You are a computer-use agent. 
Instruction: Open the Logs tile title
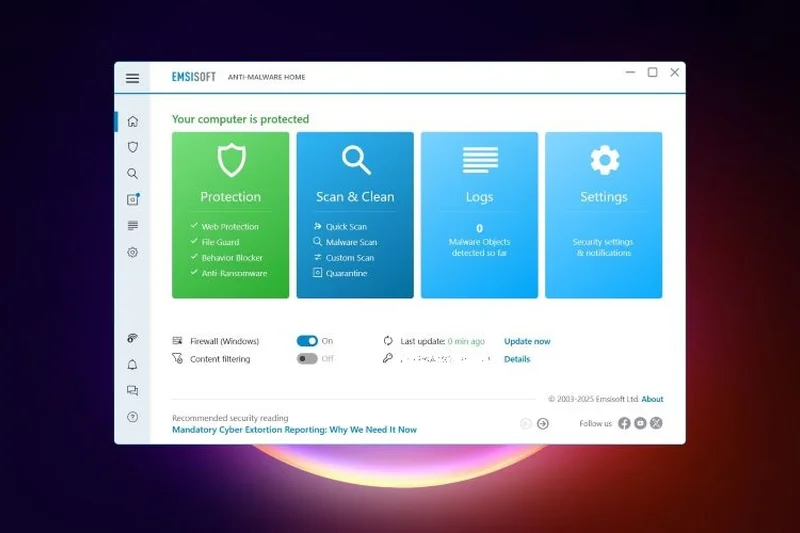(480, 197)
